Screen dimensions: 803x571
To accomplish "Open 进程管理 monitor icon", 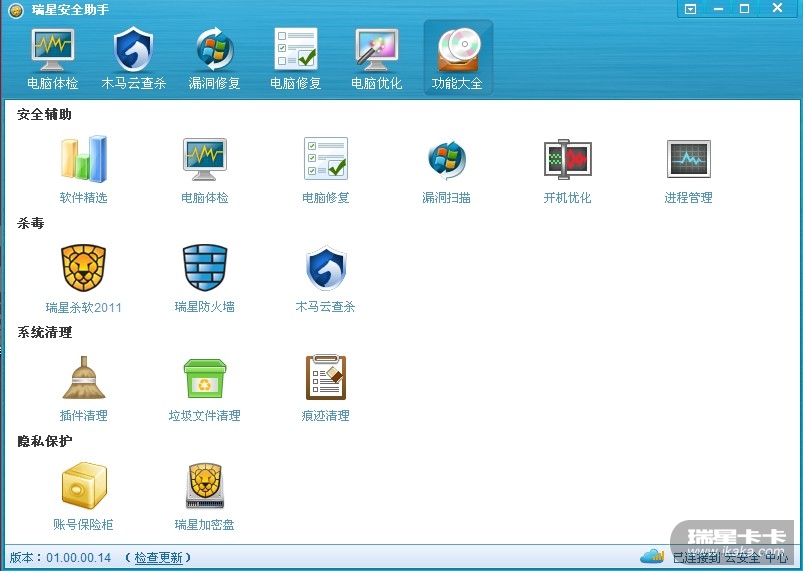I will coord(689,159).
